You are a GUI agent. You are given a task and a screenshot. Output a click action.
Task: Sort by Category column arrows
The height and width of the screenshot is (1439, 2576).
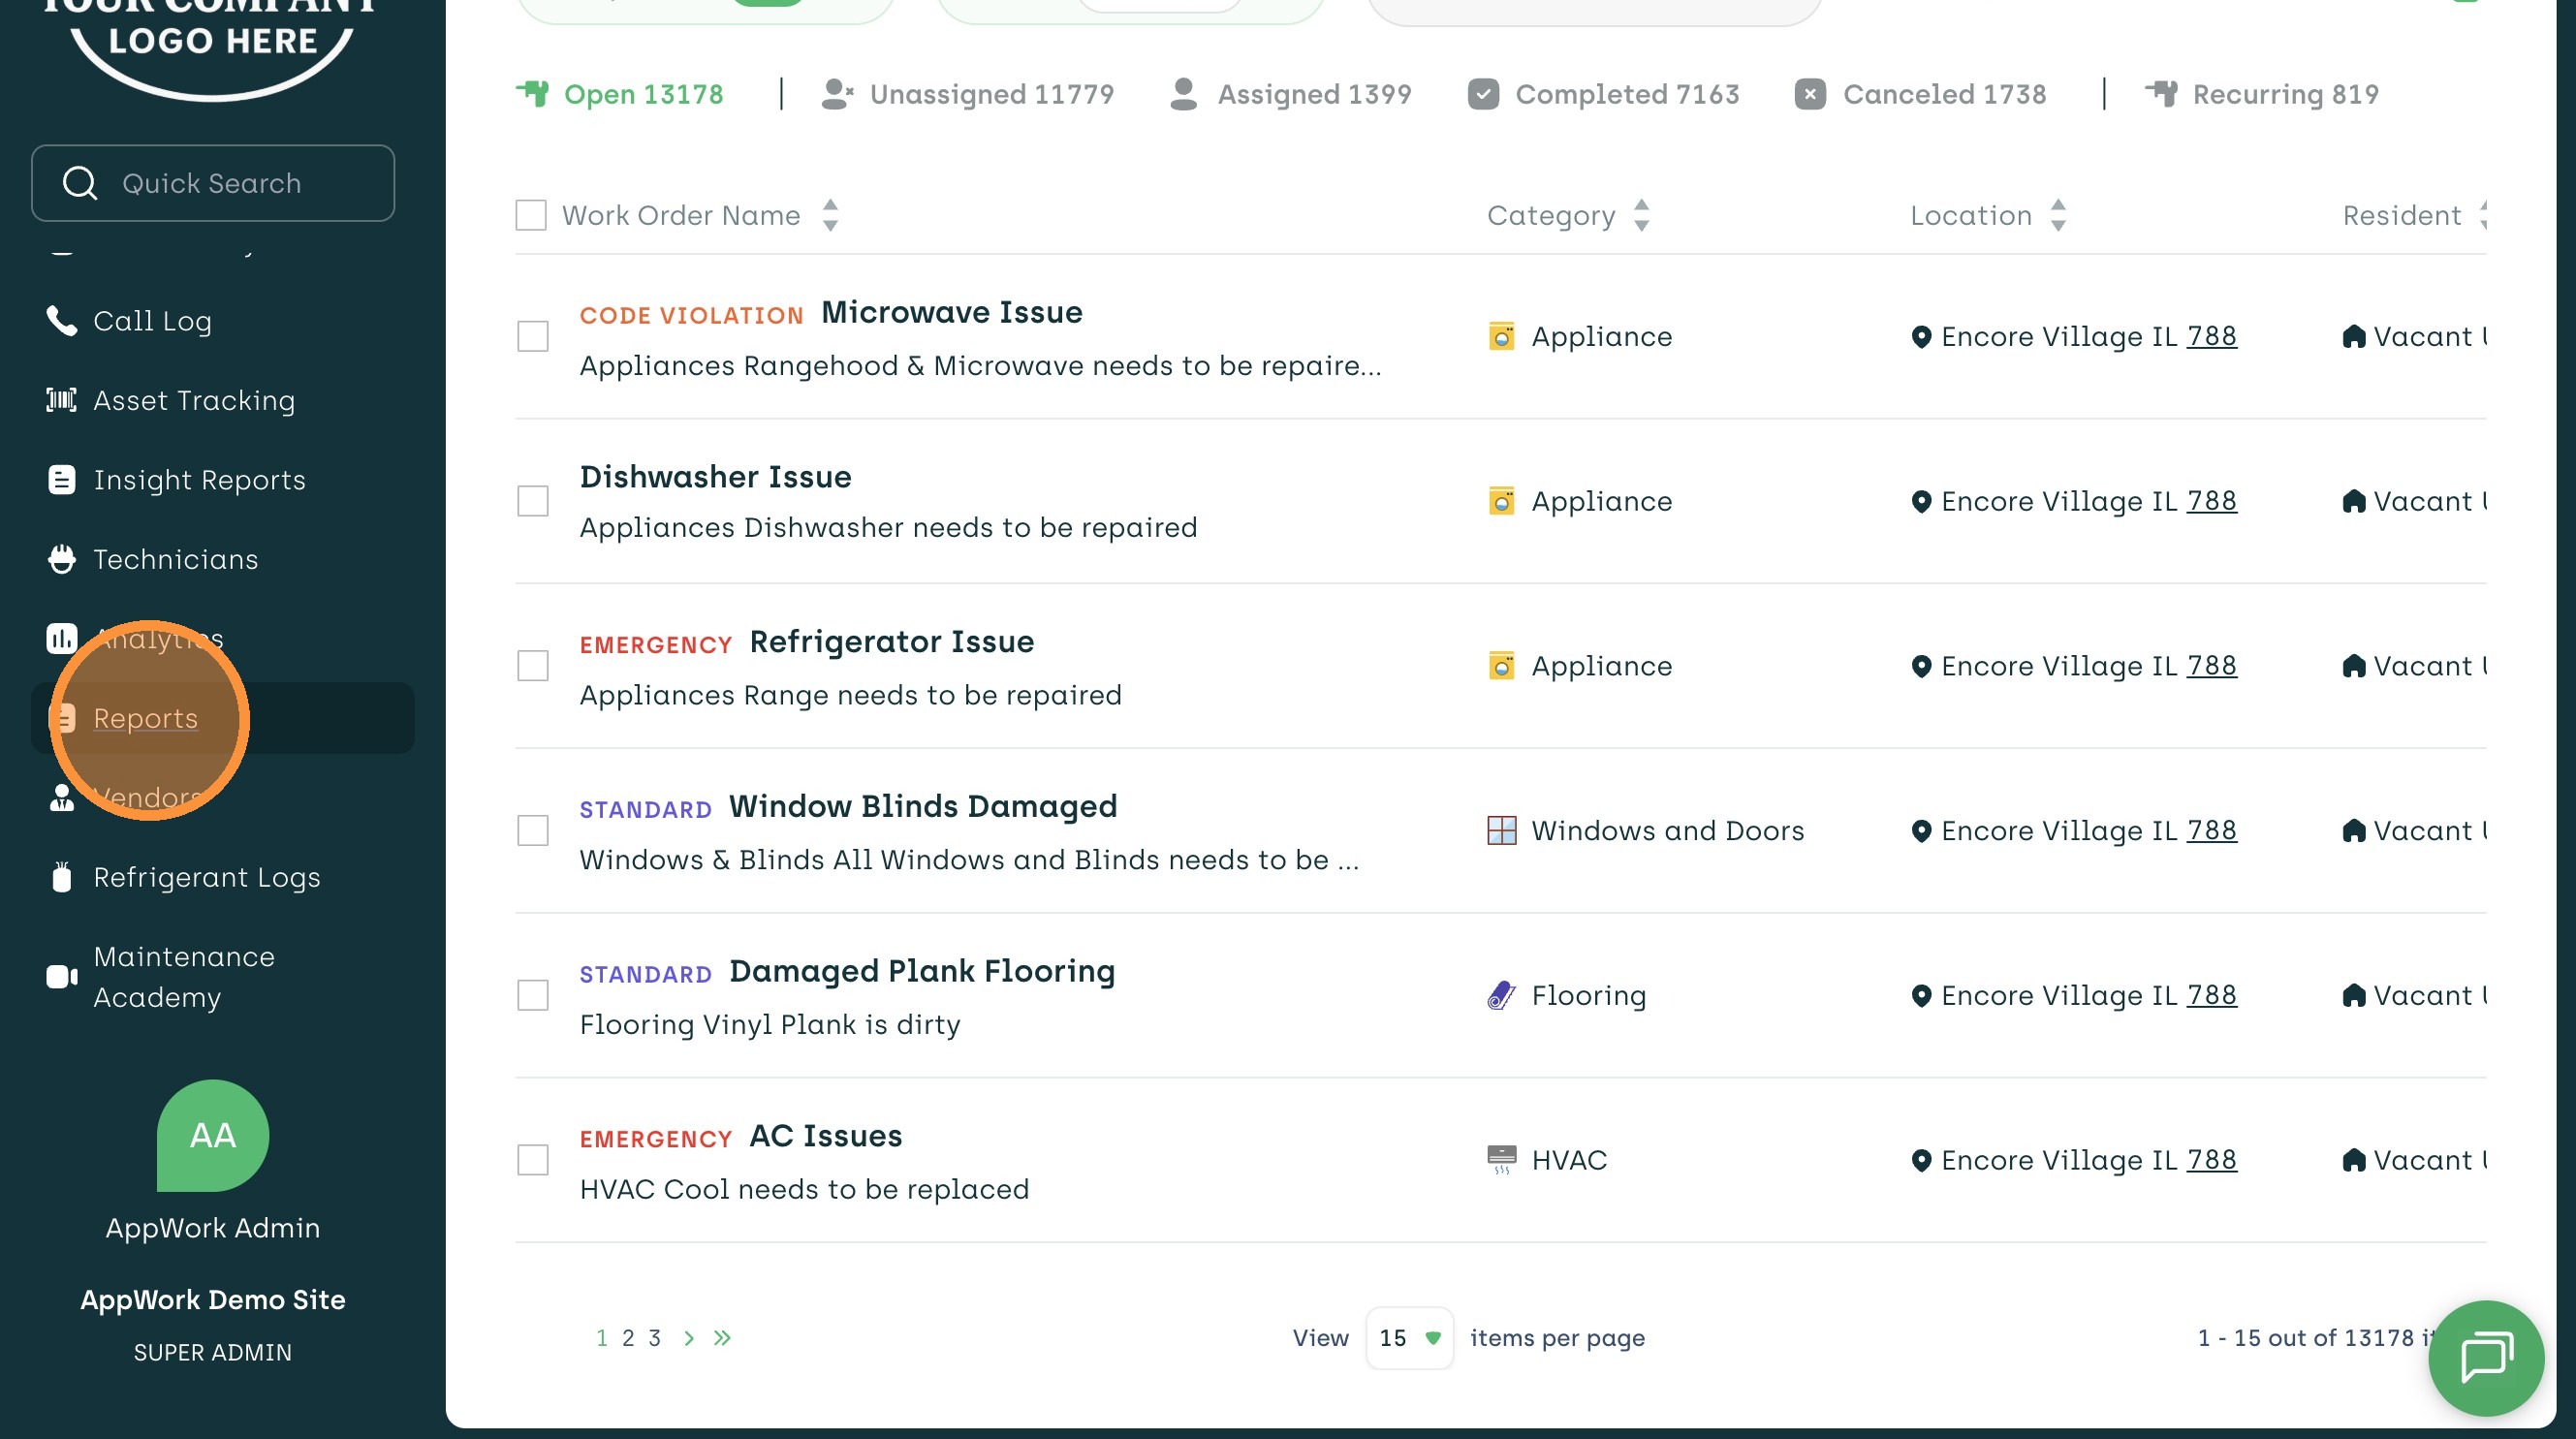pyautogui.click(x=1641, y=215)
